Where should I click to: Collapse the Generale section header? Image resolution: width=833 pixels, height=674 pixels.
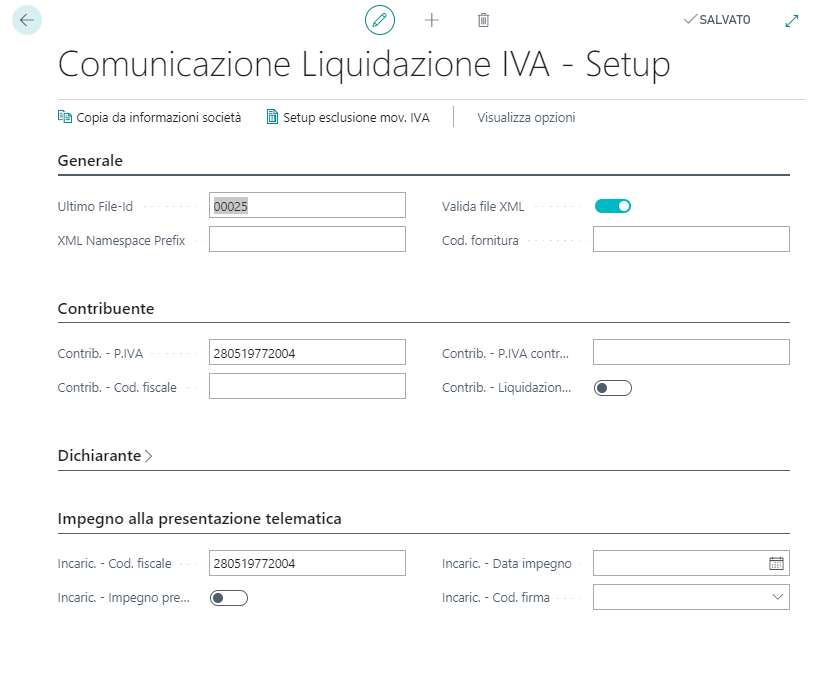tap(90, 160)
